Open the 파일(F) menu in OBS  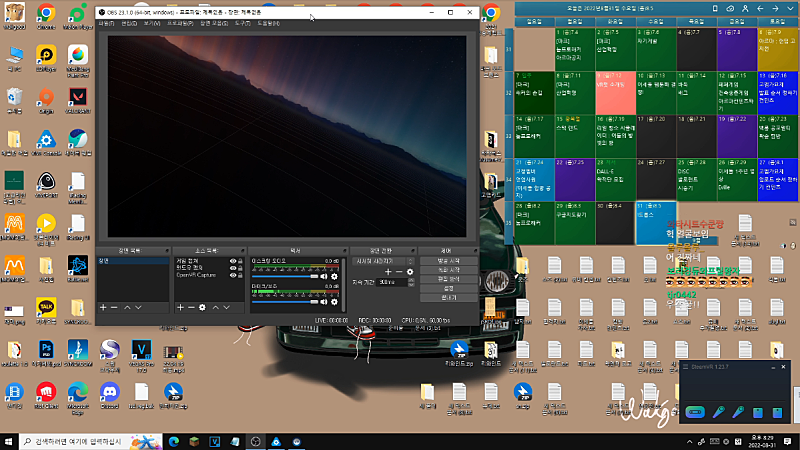tap(106, 22)
